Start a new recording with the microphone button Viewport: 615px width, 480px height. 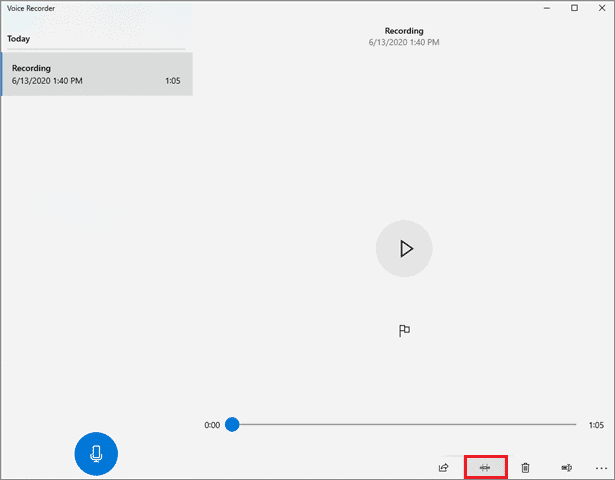point(96,454)
